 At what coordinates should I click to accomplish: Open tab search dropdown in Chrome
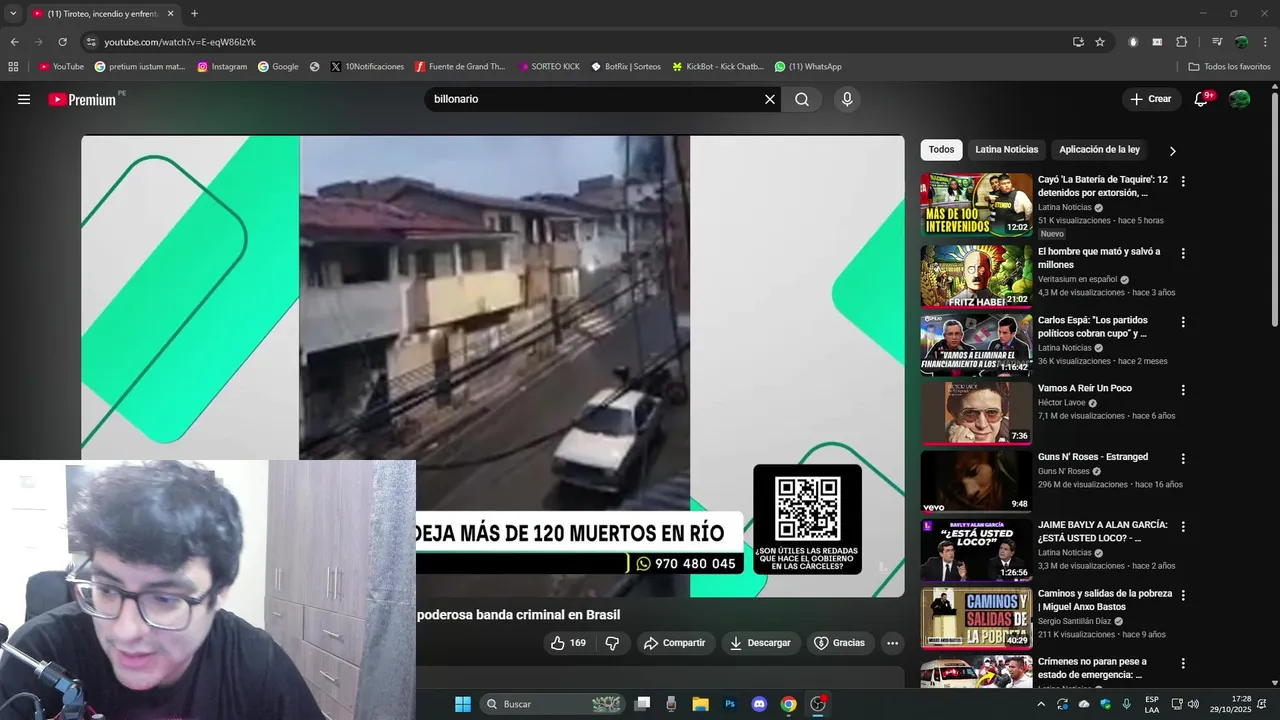pyautogui.click(x=13, y=14)
